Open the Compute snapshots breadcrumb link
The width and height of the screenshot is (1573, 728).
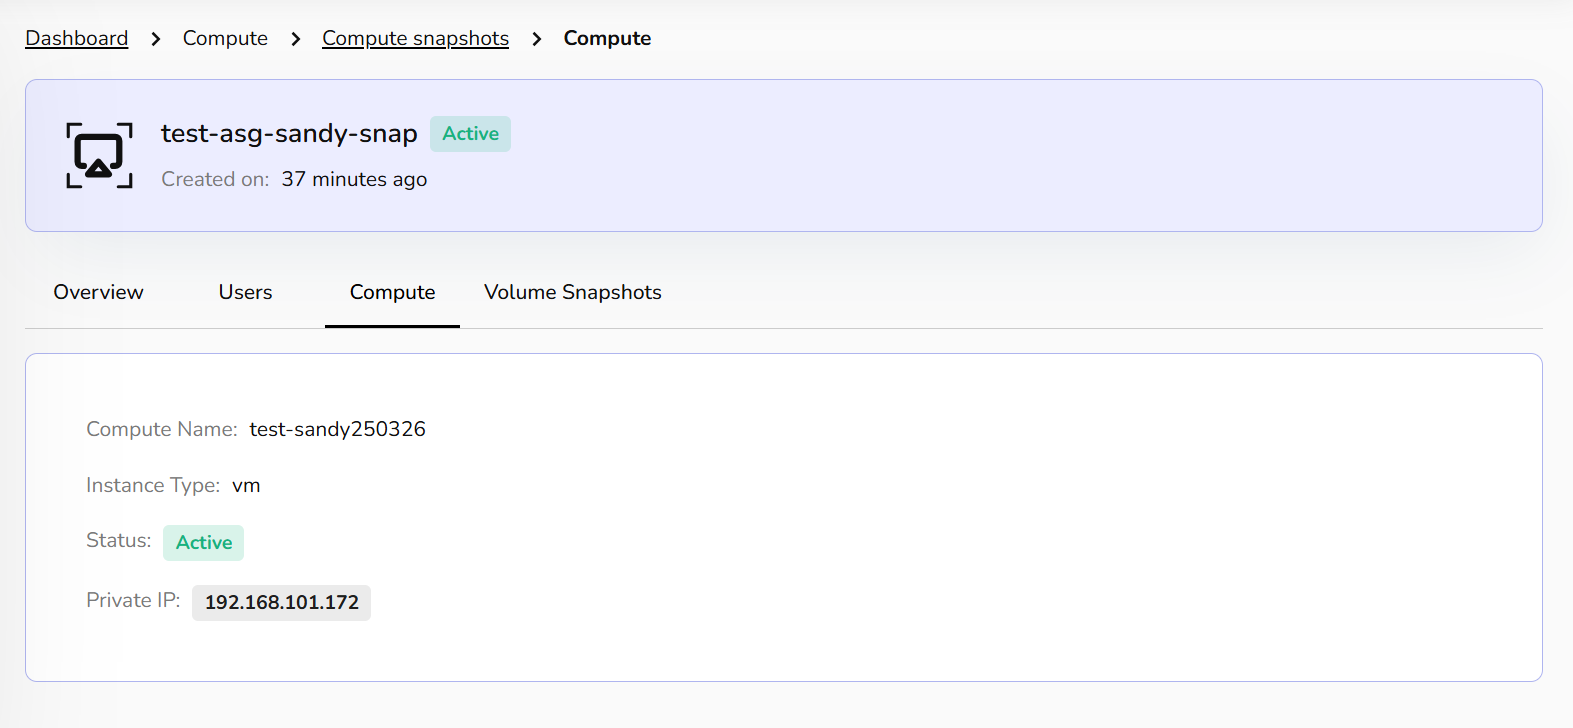(x=415, y=38)
